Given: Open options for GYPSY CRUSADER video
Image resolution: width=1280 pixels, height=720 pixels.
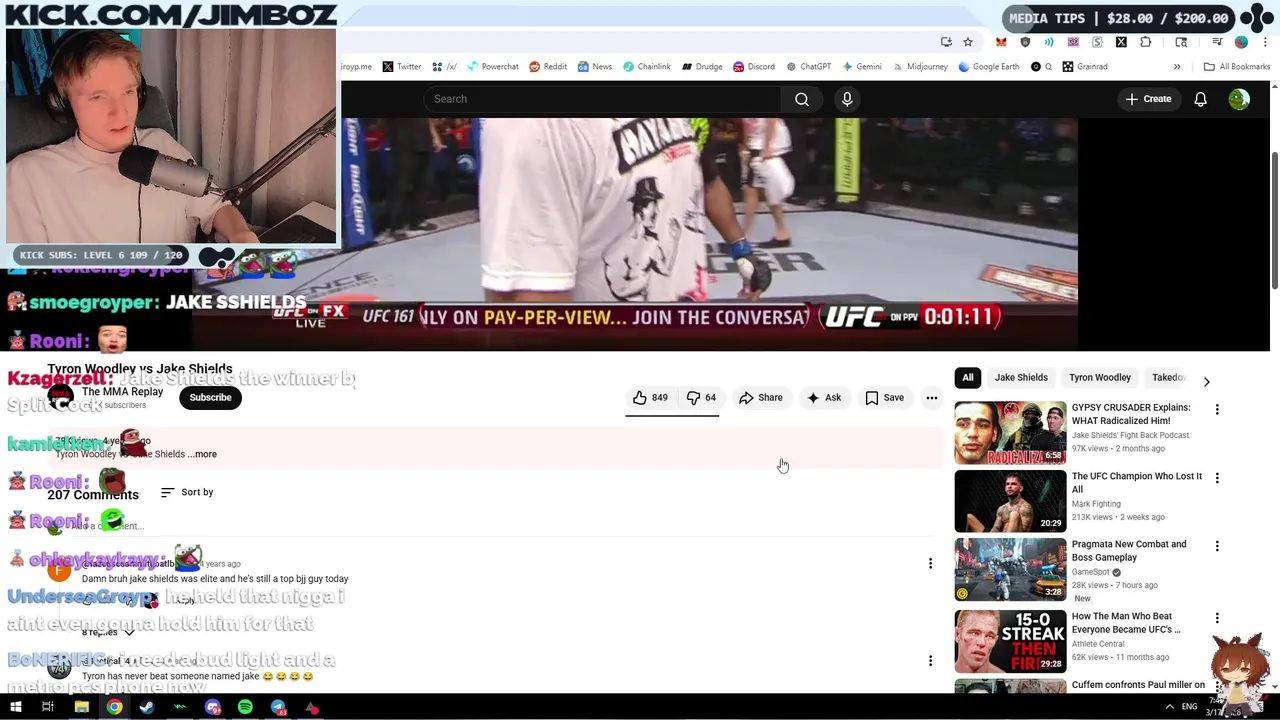Looking at the screenshot, I should [x=1217, y=410].
